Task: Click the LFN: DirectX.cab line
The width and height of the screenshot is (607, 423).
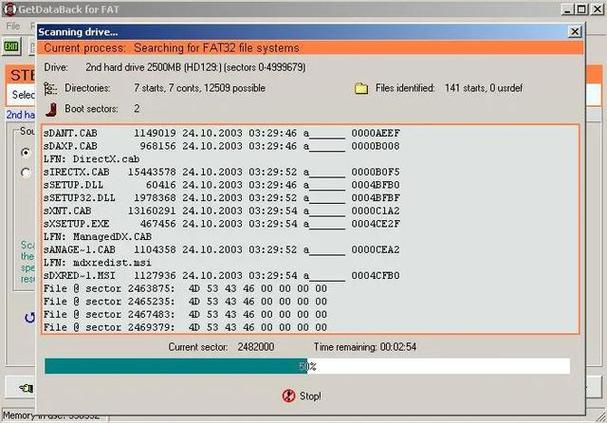Action: pos(91,159)
